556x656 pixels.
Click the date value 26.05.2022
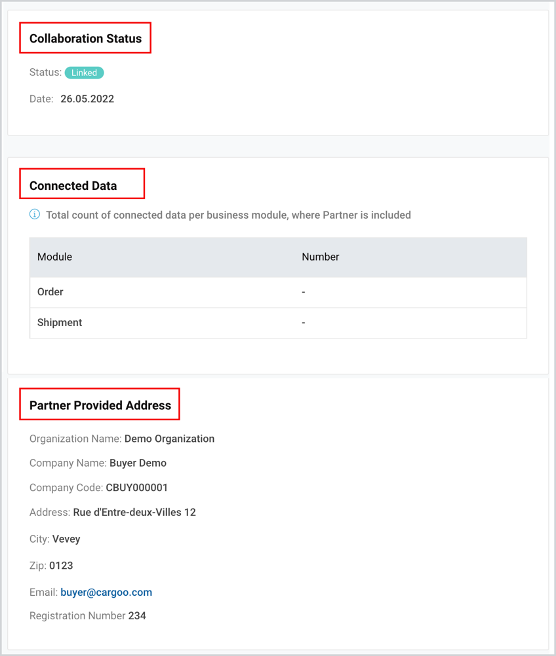pyautogui.click(x=87, y=99)
